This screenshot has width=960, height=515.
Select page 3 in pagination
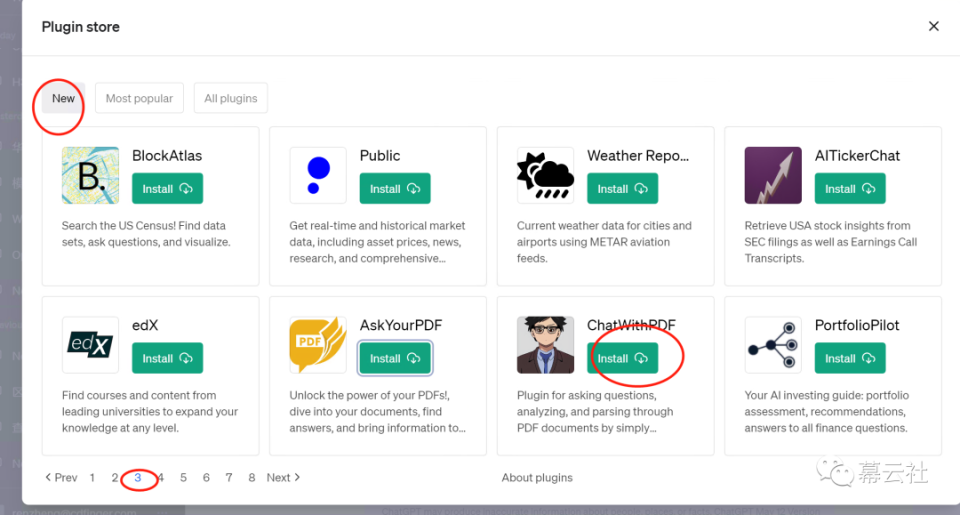pos(138,477)
